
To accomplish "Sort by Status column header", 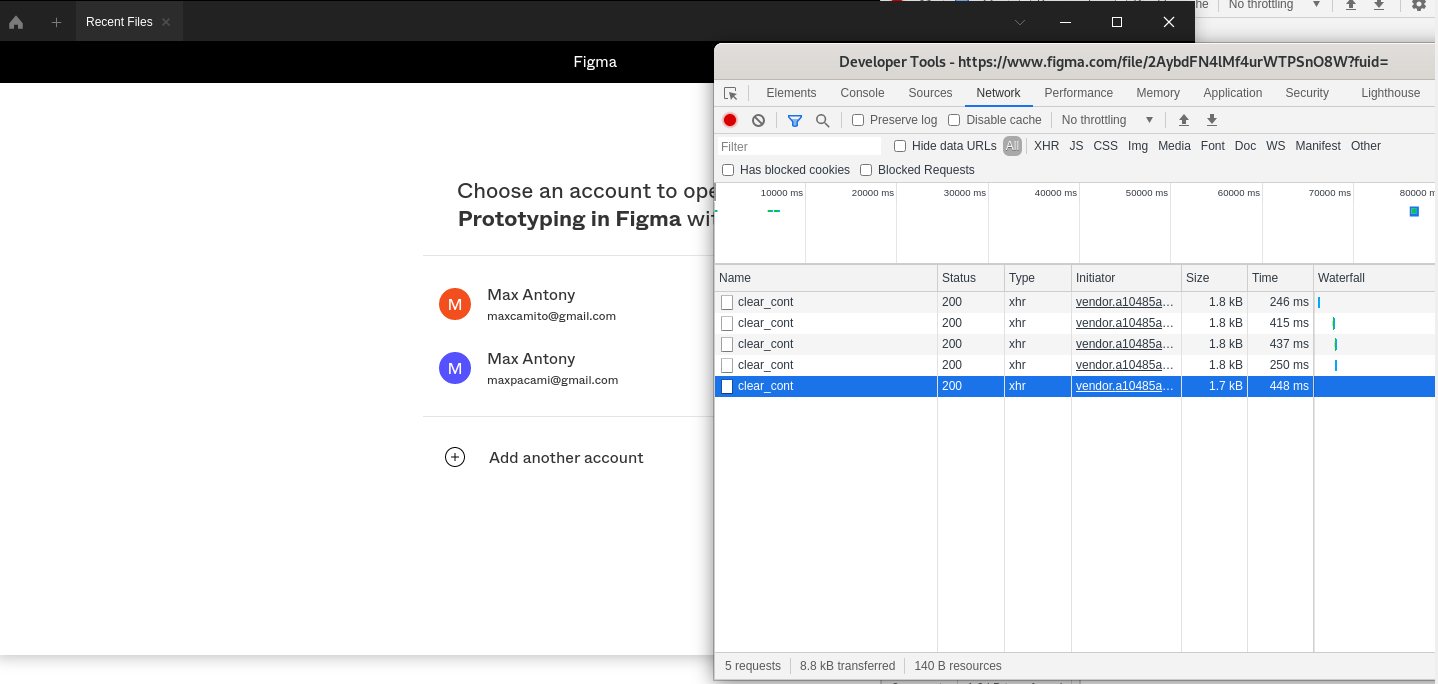I will point(971,278).
